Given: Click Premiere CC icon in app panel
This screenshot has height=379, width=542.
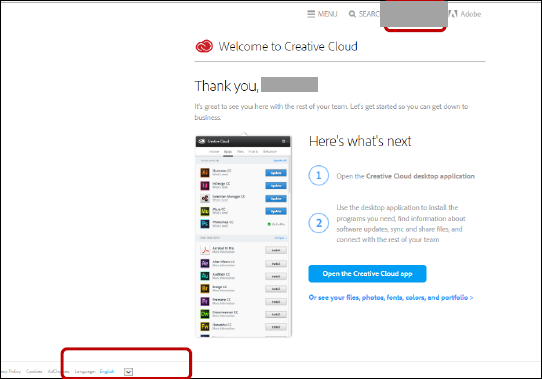Looking at the screenshot, I should [x=205, y=301].
